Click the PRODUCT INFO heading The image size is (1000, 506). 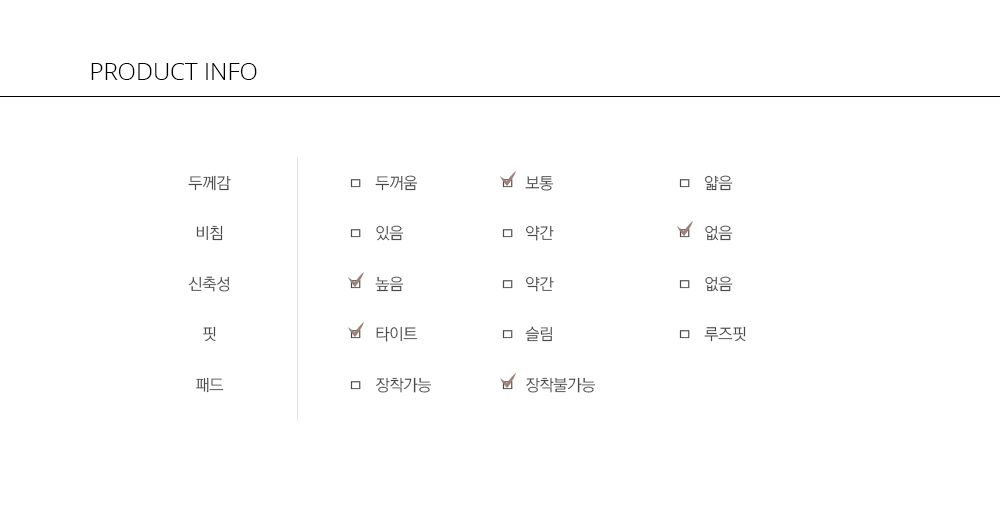173,71
